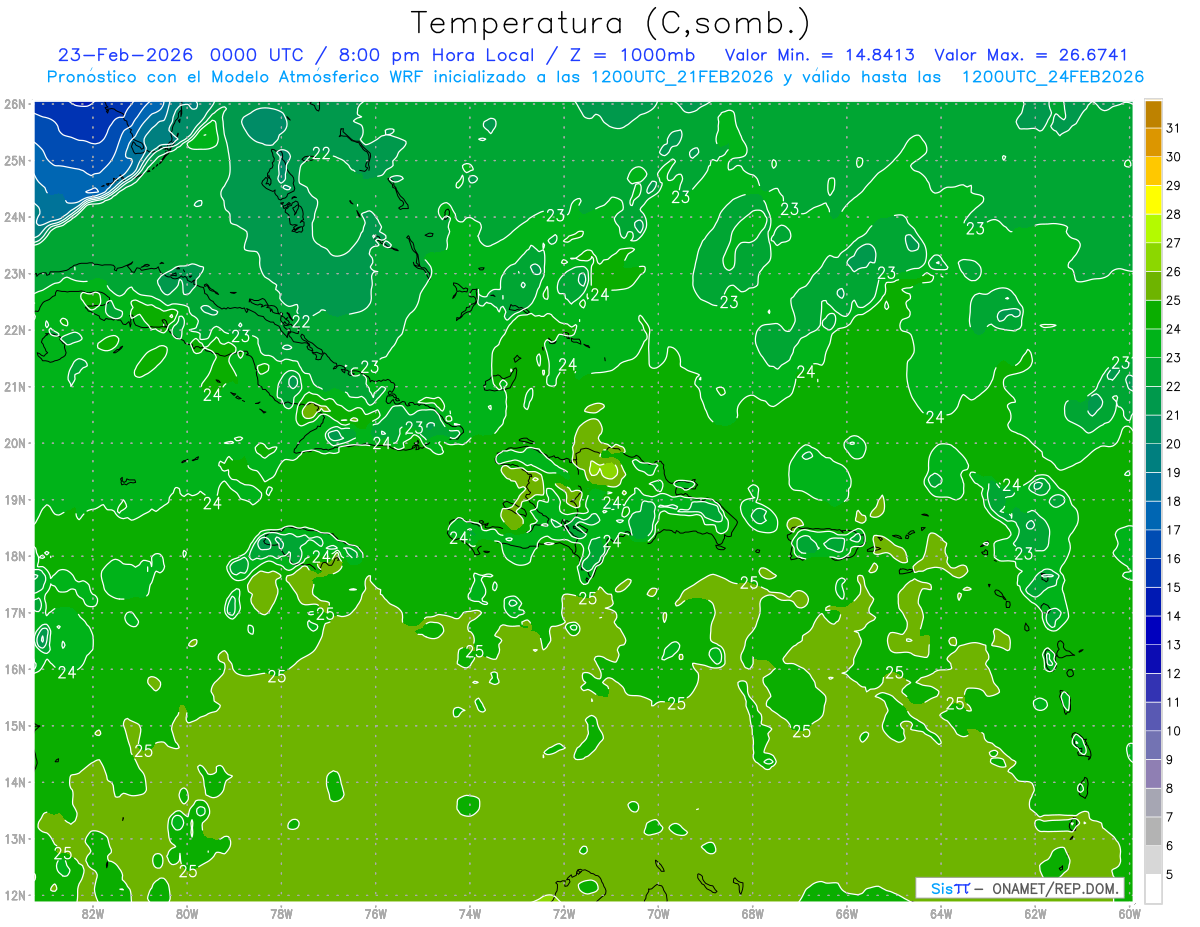Click the '28' value on the color scale

point(1174,215)
